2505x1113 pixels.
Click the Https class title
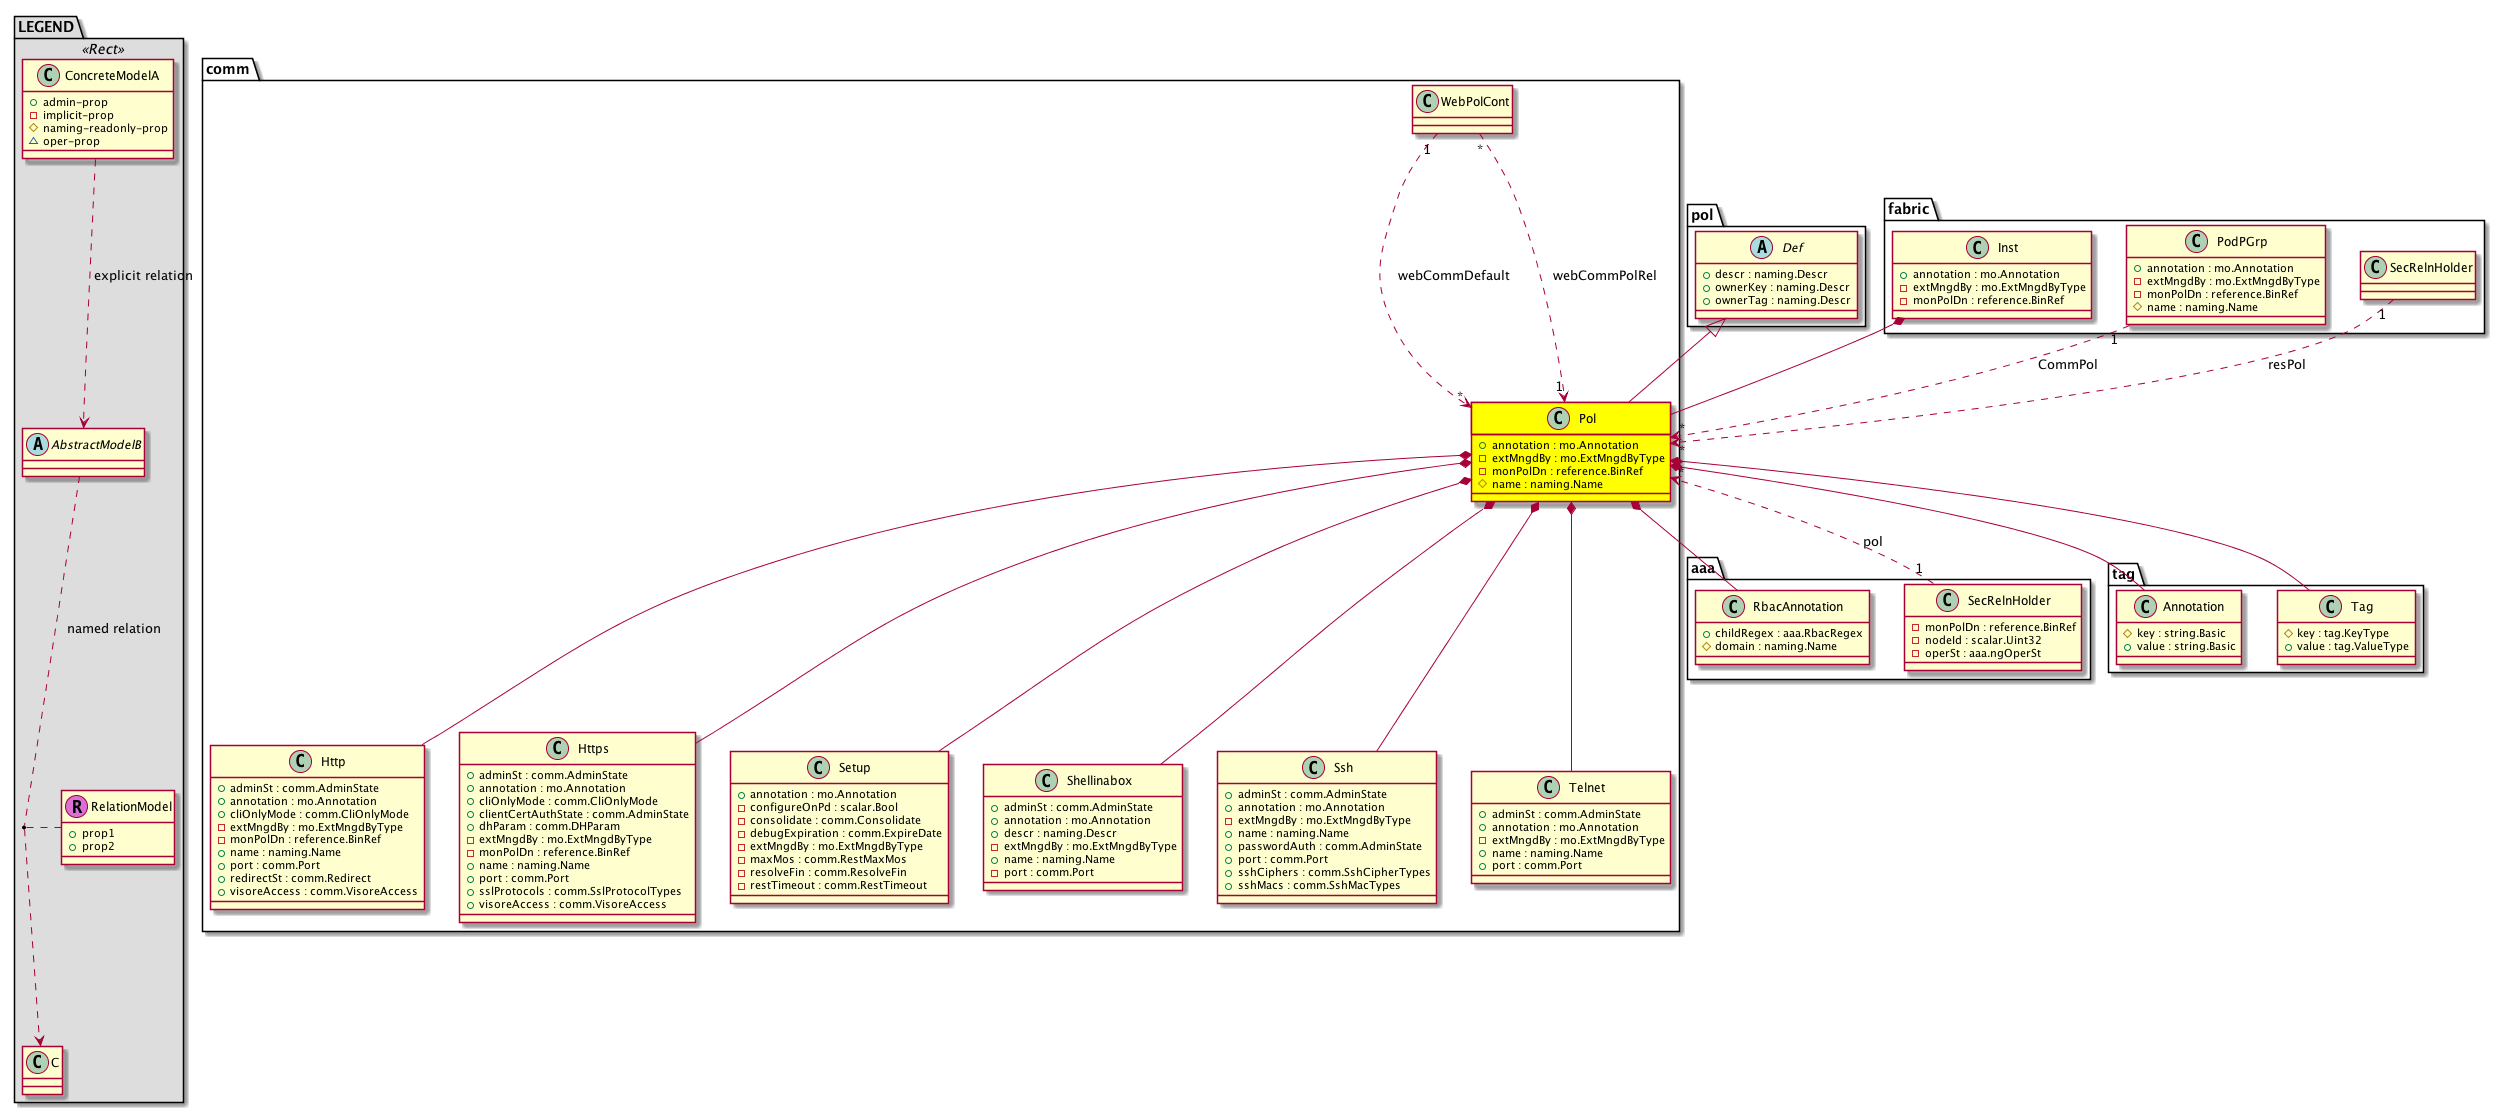tap(592, 748)
